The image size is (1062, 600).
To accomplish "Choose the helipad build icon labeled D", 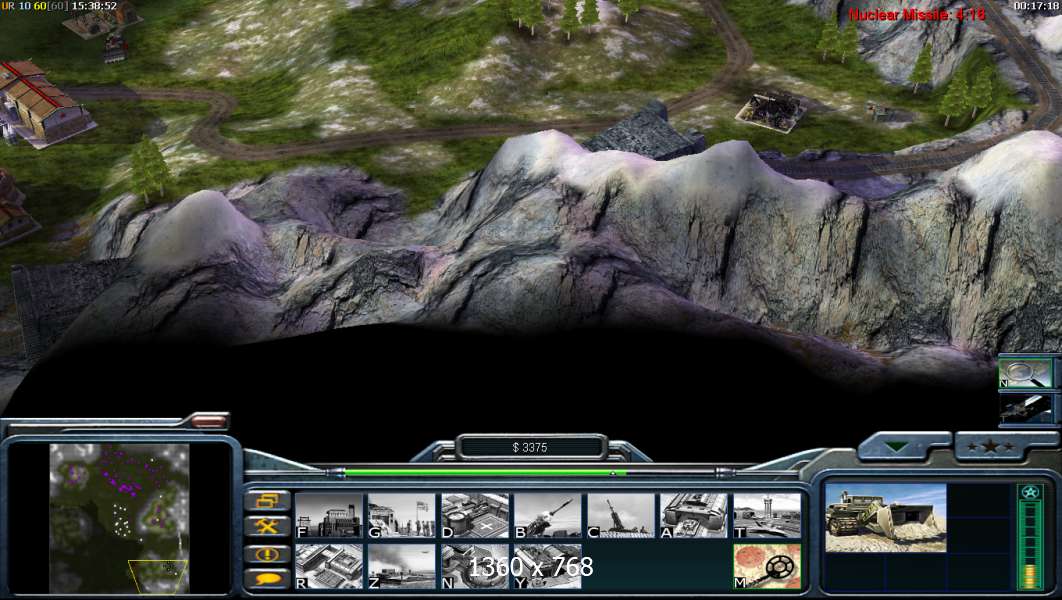I will point(474,515).
